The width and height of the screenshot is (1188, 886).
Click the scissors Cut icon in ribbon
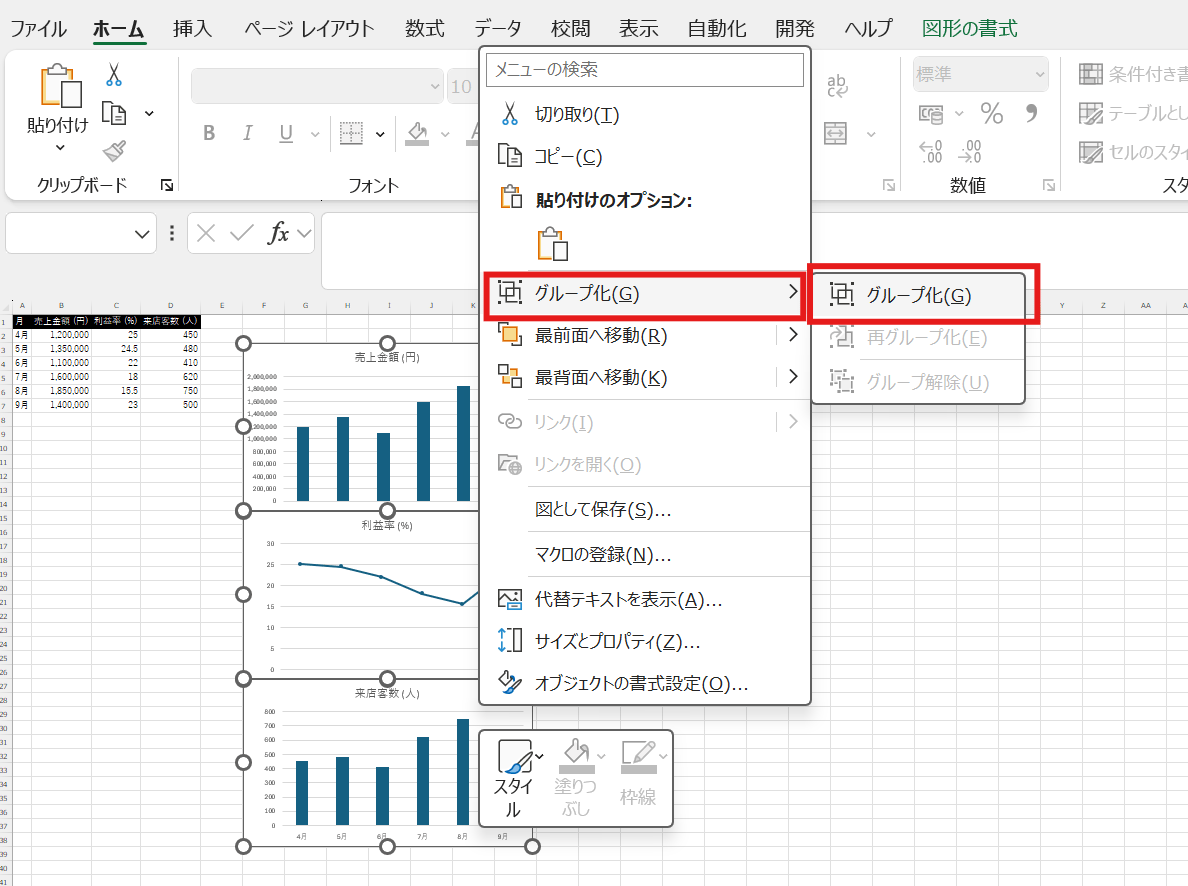tap(113, 75)
